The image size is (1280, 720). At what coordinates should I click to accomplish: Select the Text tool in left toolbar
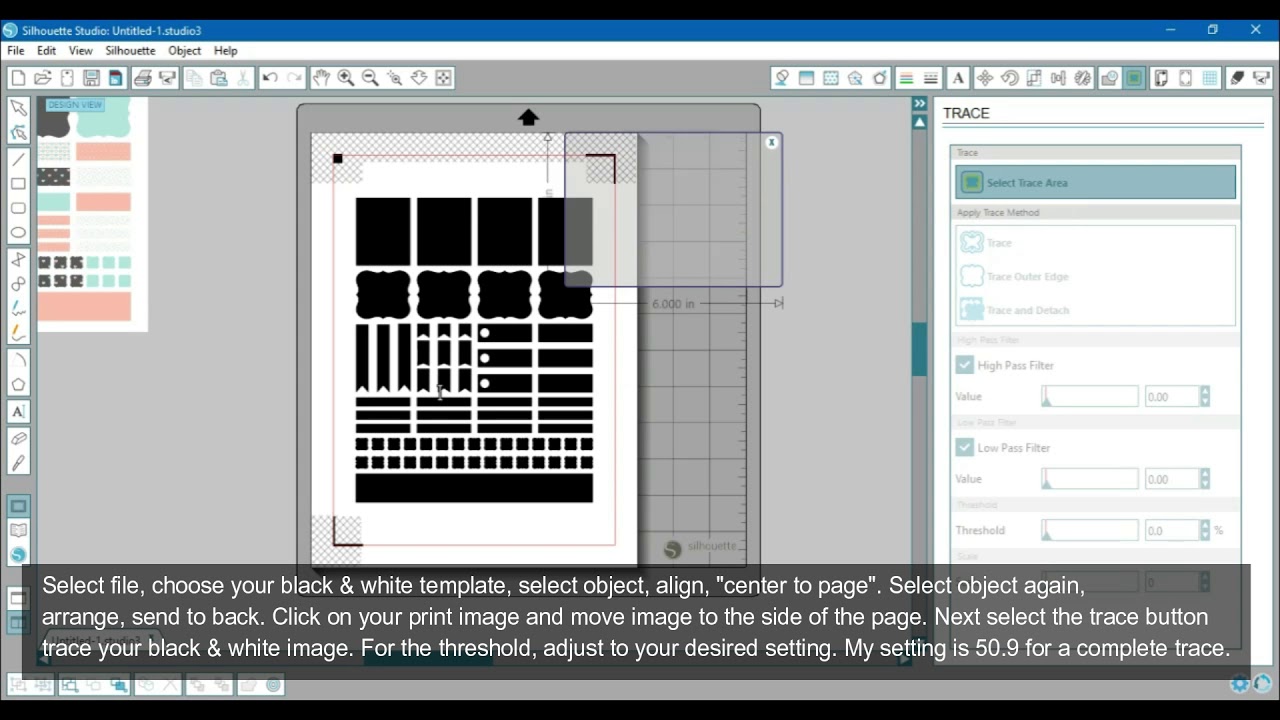point(18,411)
